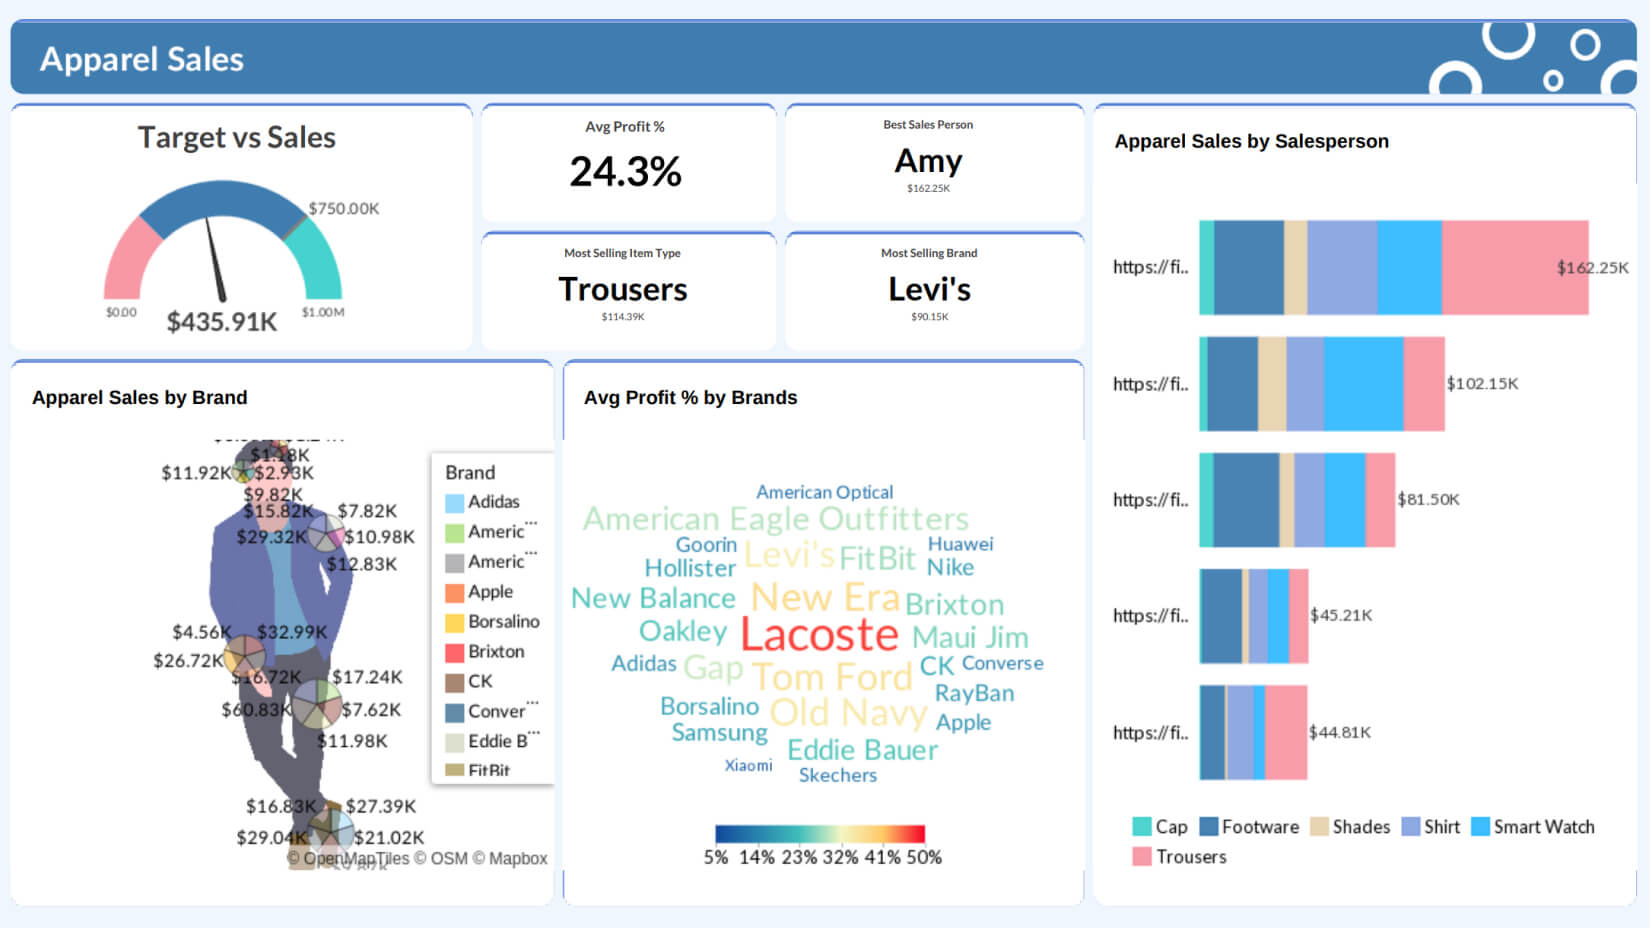Click the Trousers legend item
Screen dimensions: 1650x928
click(1179, 857)
